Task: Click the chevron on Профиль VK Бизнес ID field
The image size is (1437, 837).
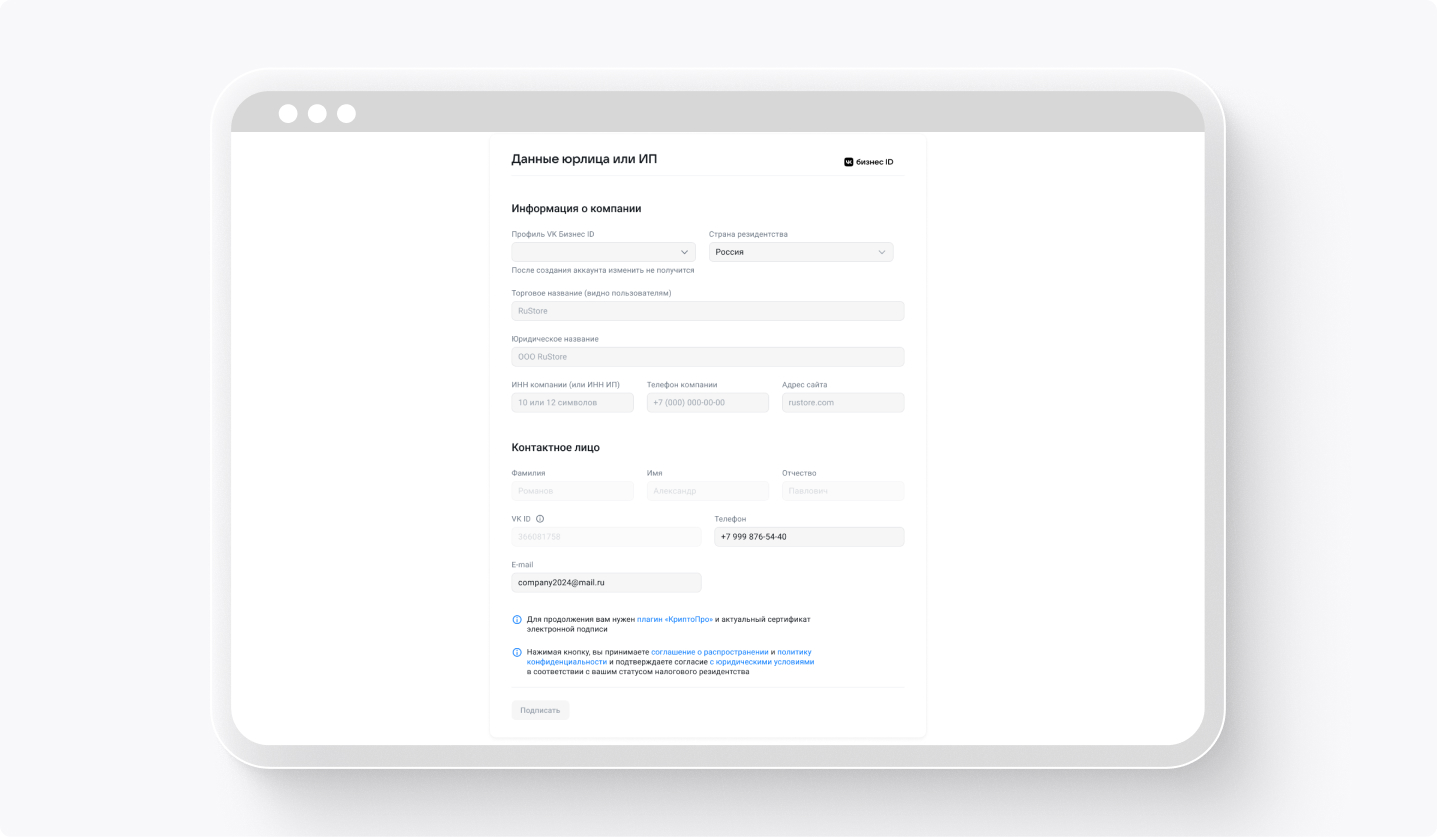Action: tap(685, 252)
